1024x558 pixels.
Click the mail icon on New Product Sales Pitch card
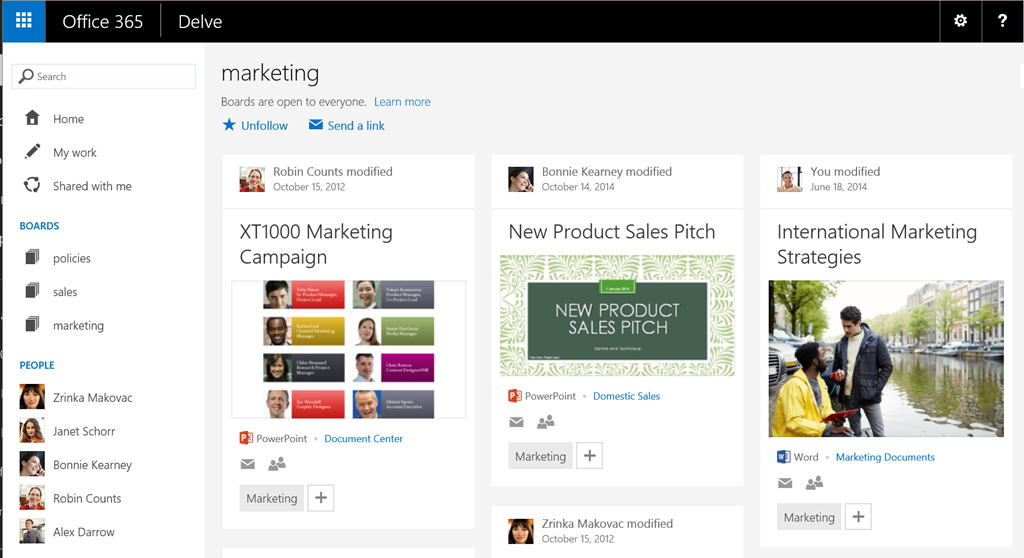[516, 422]
